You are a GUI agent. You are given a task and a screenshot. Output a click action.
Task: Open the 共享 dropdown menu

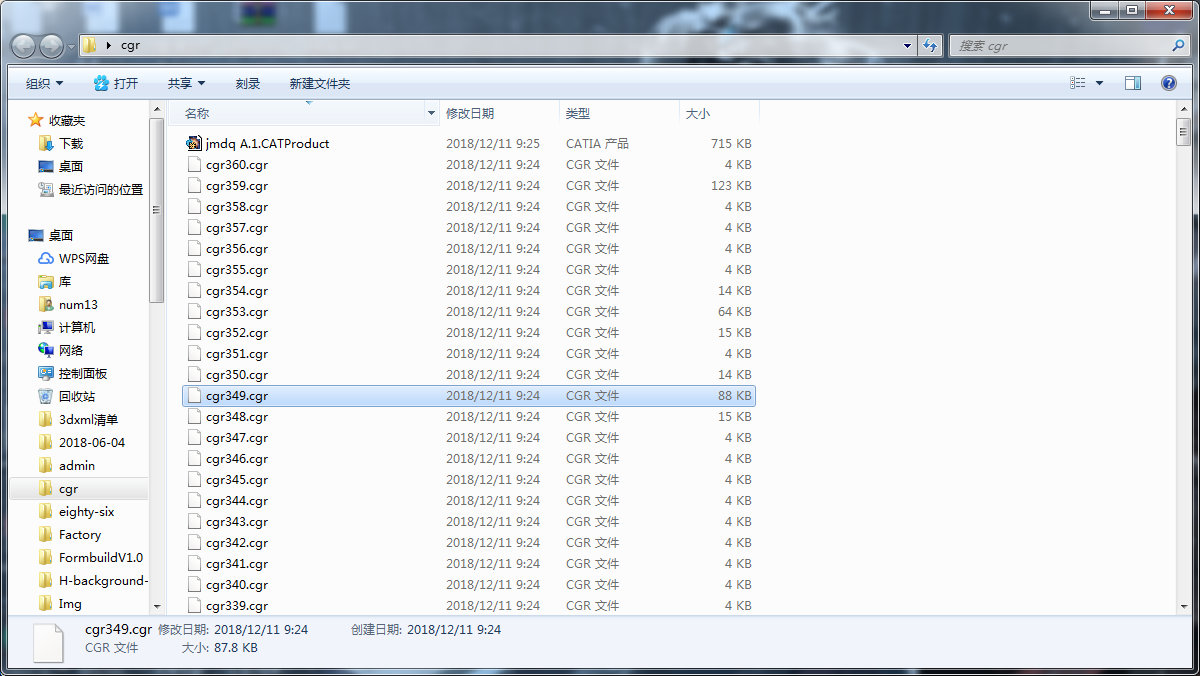coord(186,84)
